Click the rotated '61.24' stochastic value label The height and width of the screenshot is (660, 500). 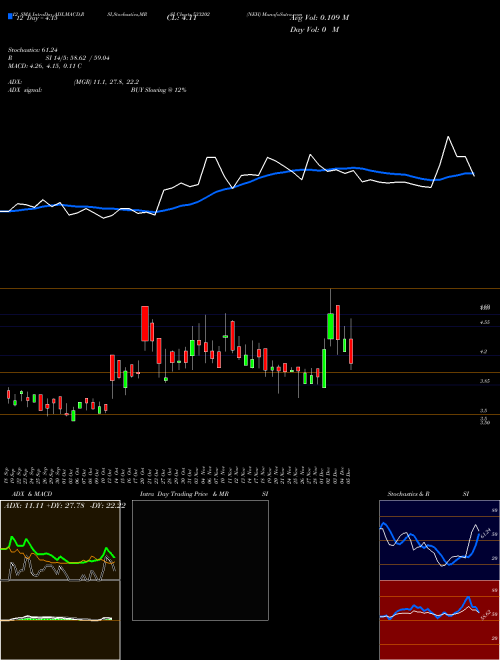point(485,533)
